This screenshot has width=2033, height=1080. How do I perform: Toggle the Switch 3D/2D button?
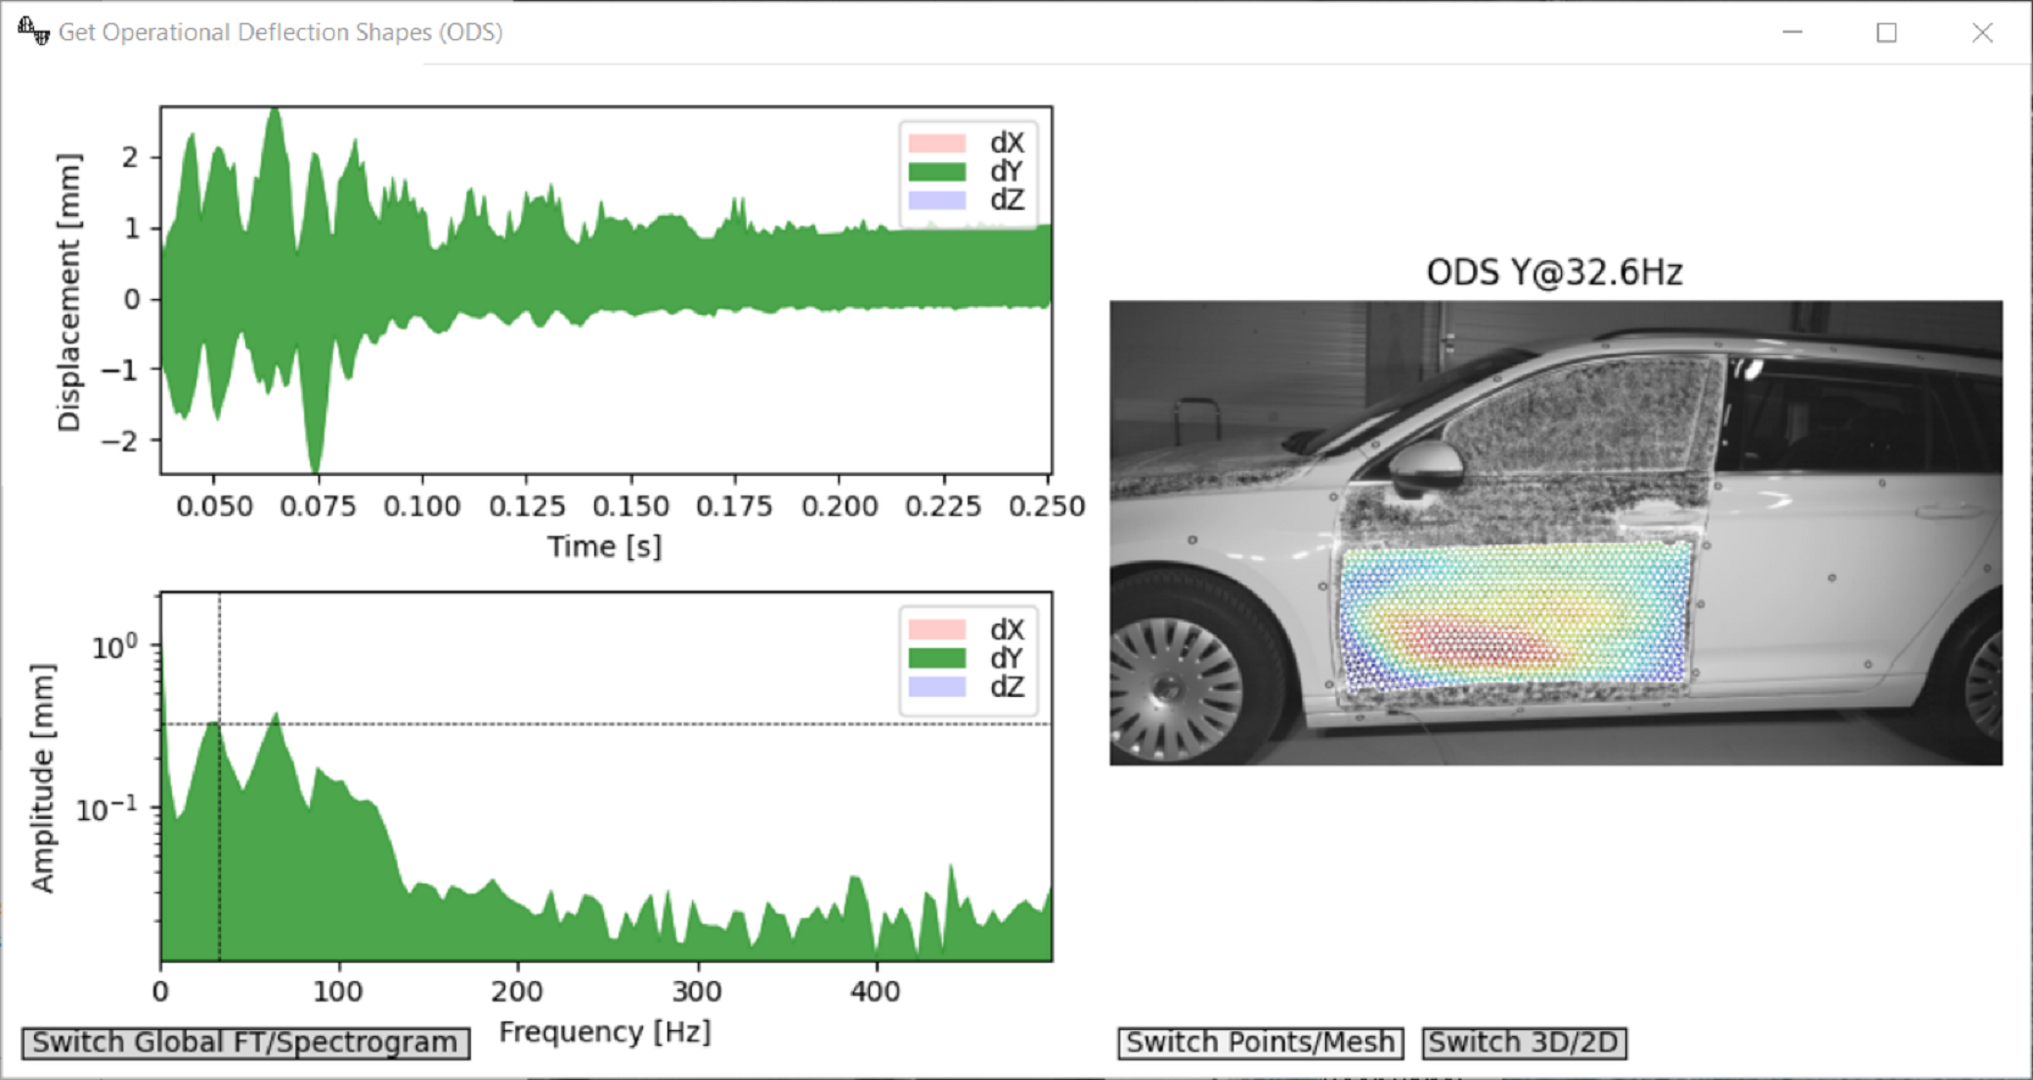coord(1523,1042)
